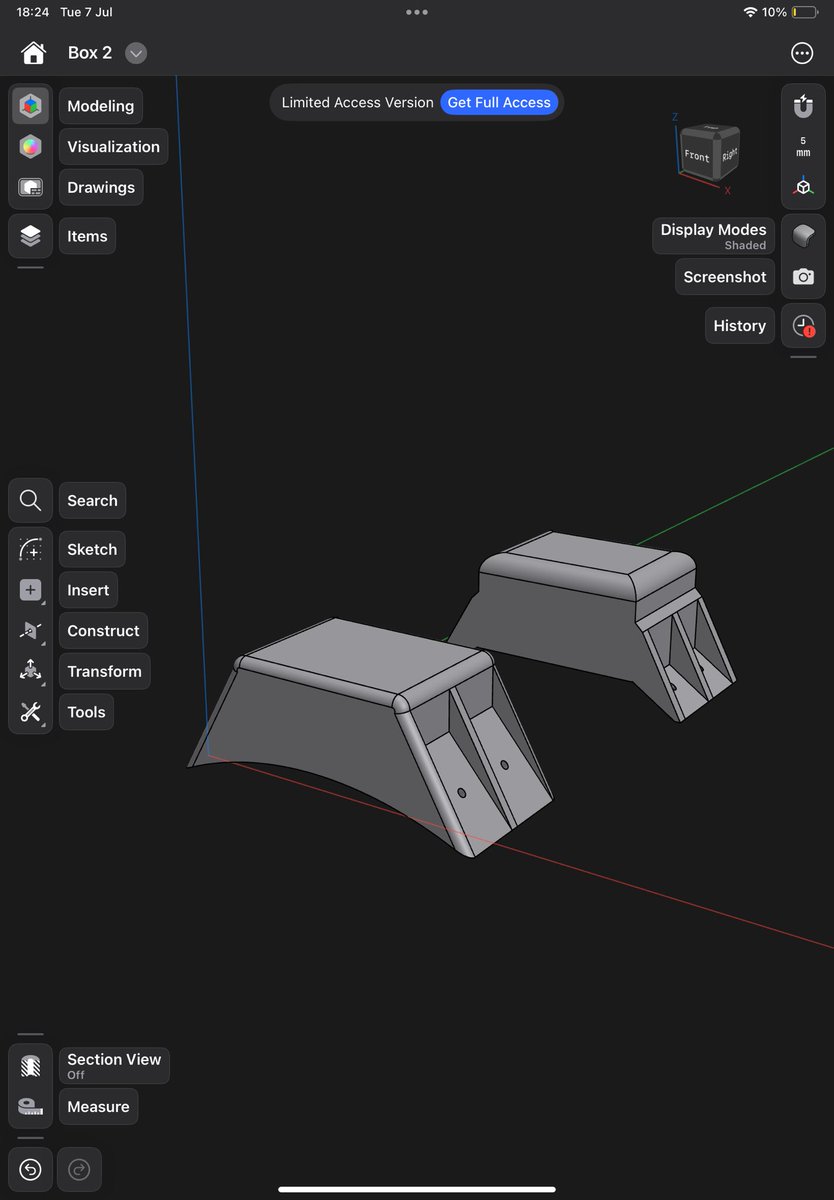The height and width of the screenshot is (1200, 834).
Task: Toggle the 3D axis snap icon
Action: (803, 187)
